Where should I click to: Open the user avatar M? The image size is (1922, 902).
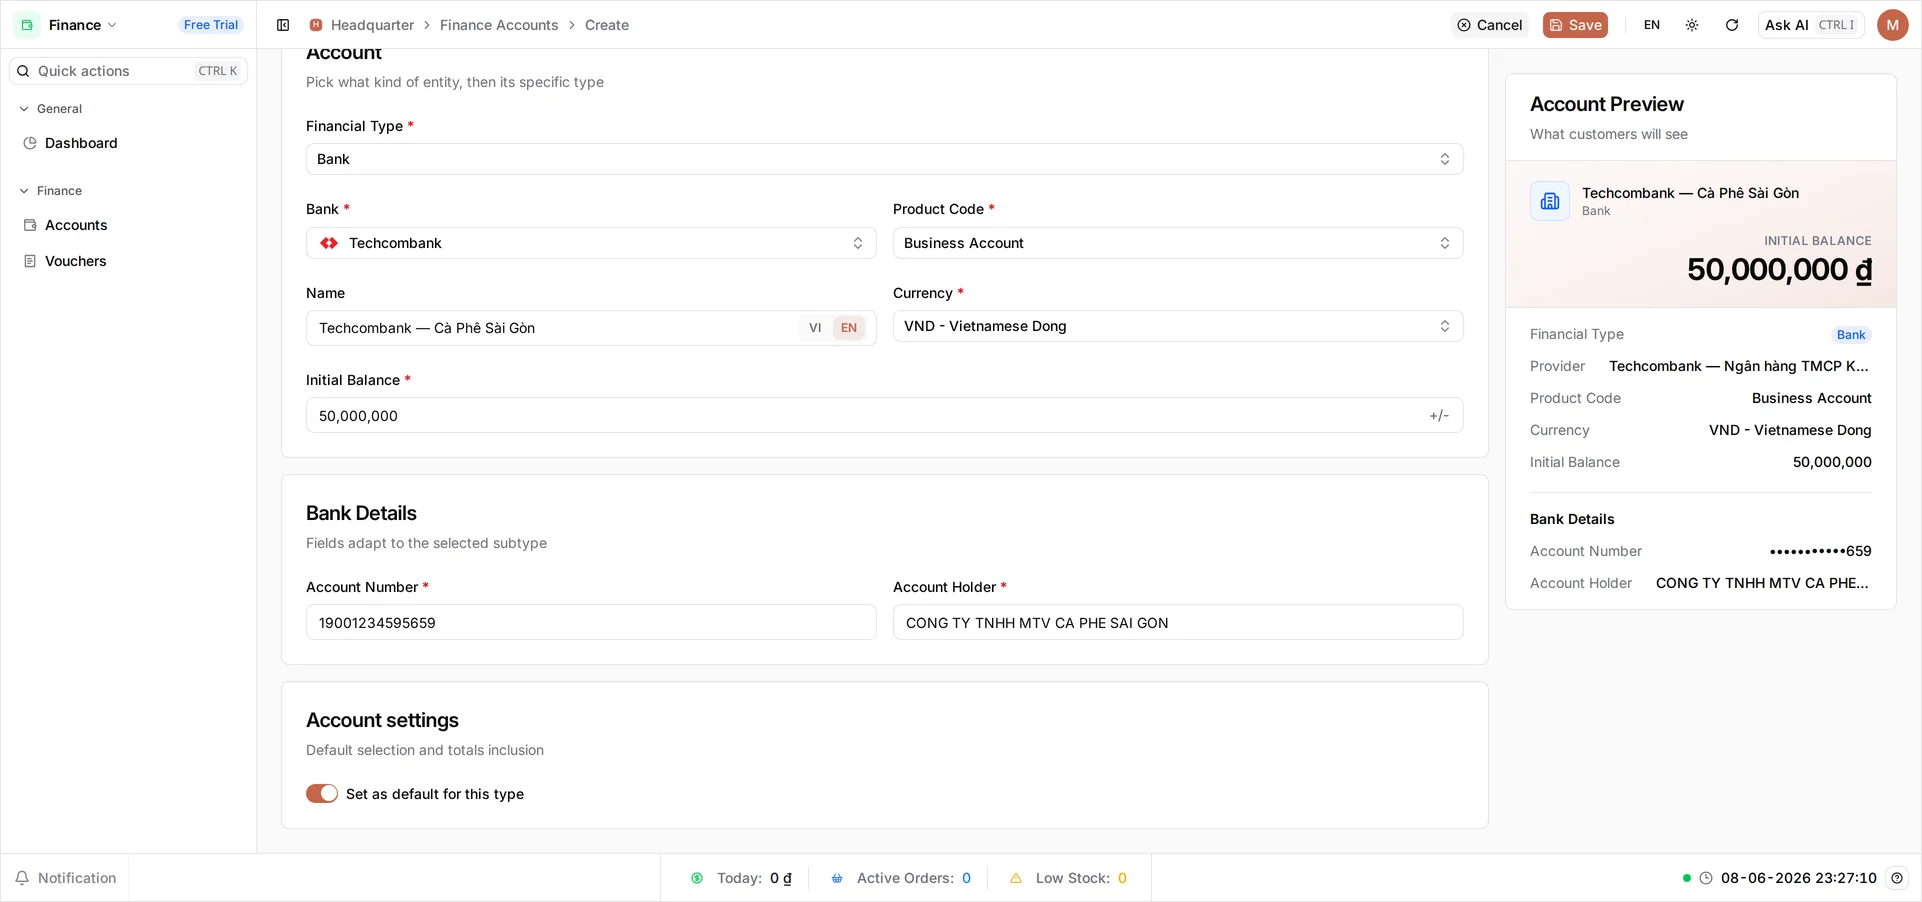(x=1892, y=25)
